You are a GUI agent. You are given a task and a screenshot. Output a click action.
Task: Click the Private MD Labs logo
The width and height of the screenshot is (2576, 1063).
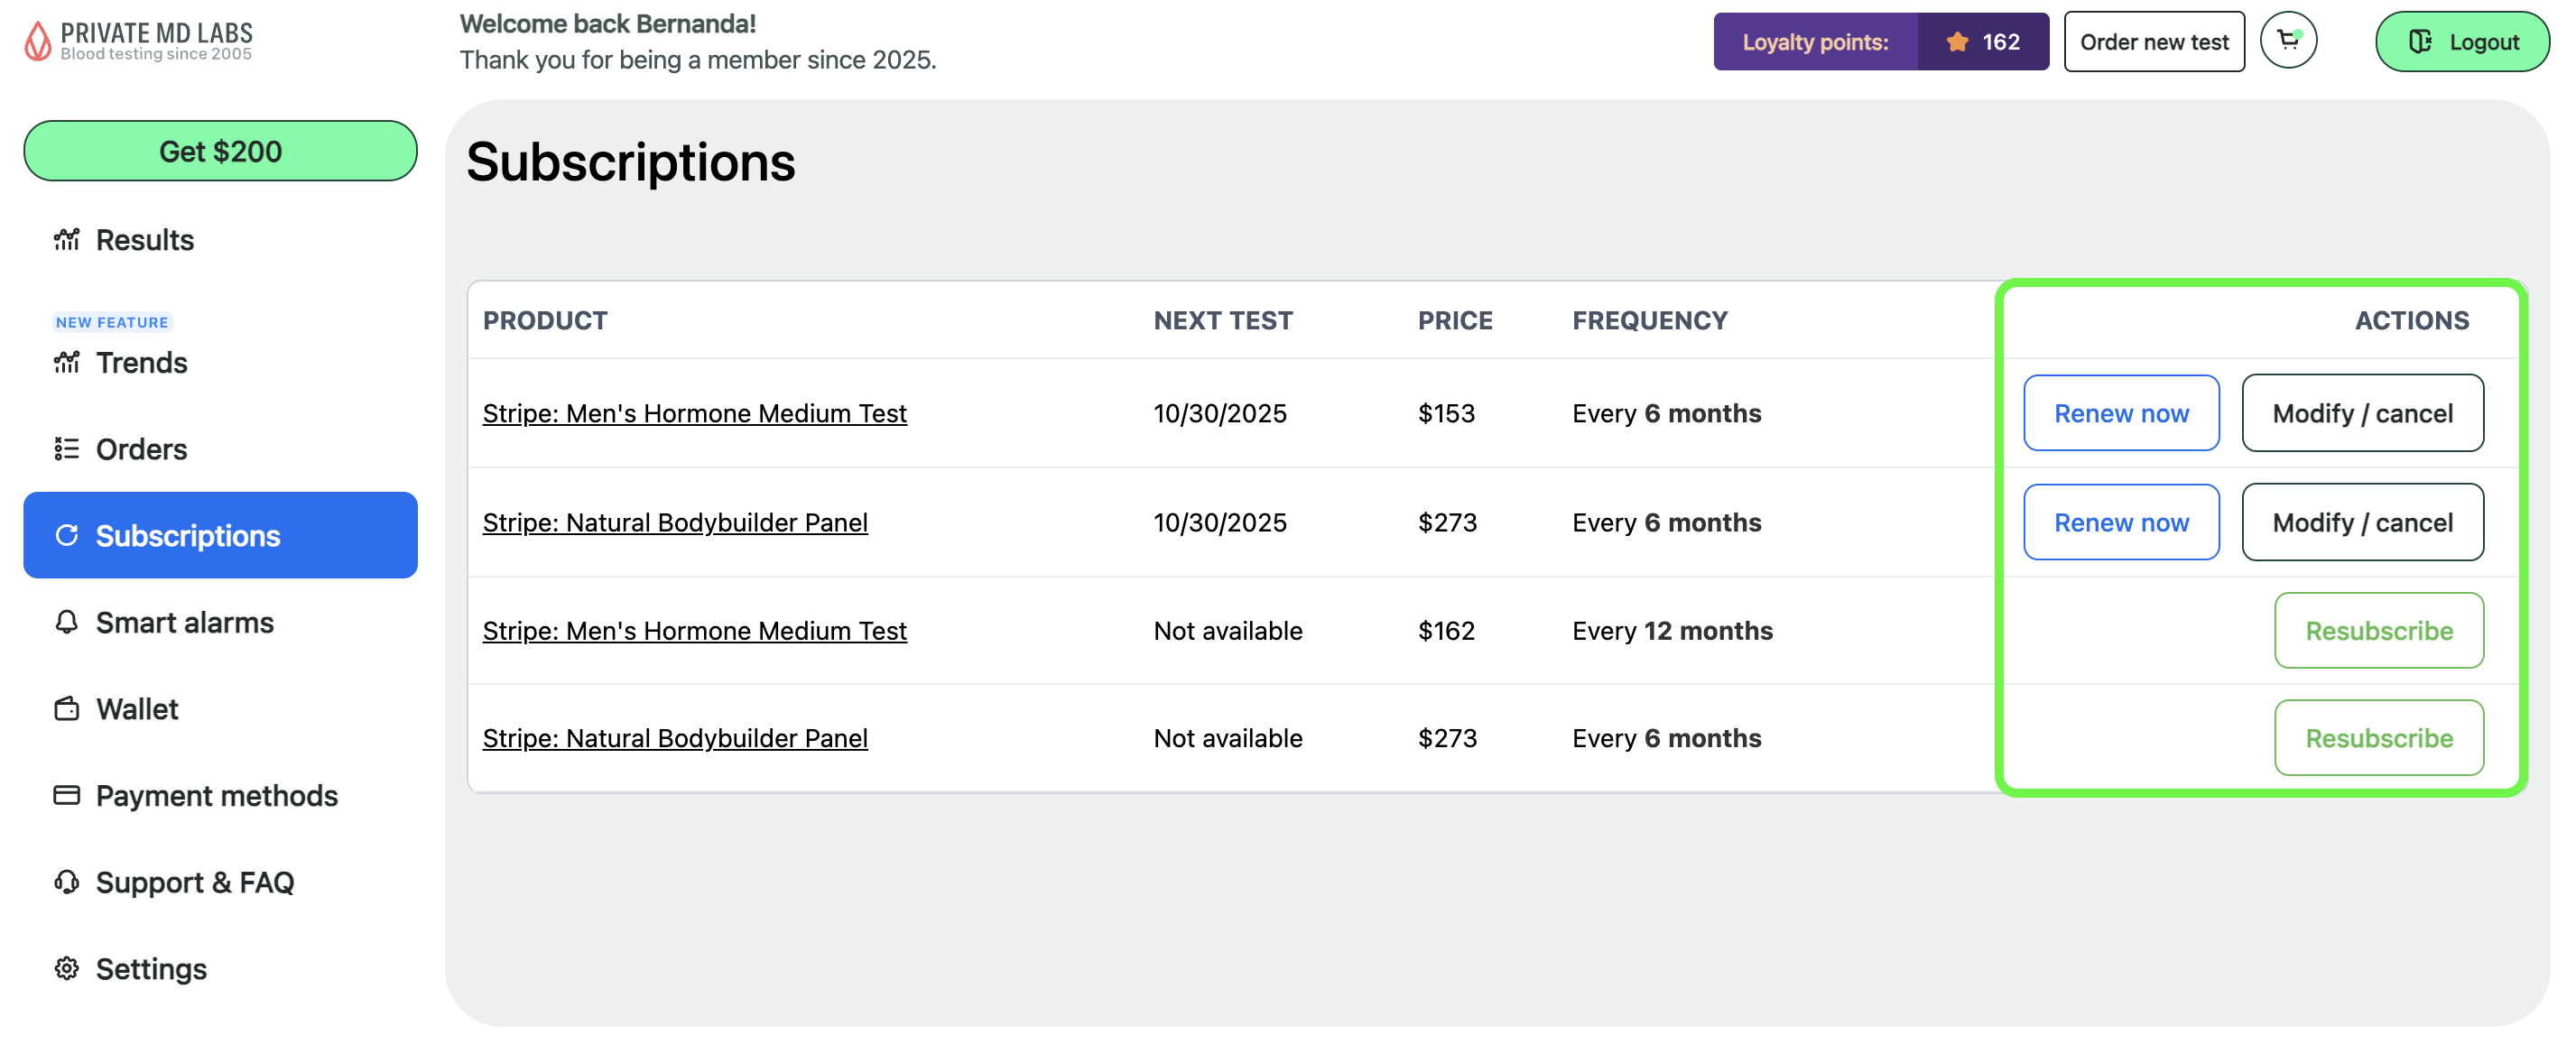click(x=138, y=41)
